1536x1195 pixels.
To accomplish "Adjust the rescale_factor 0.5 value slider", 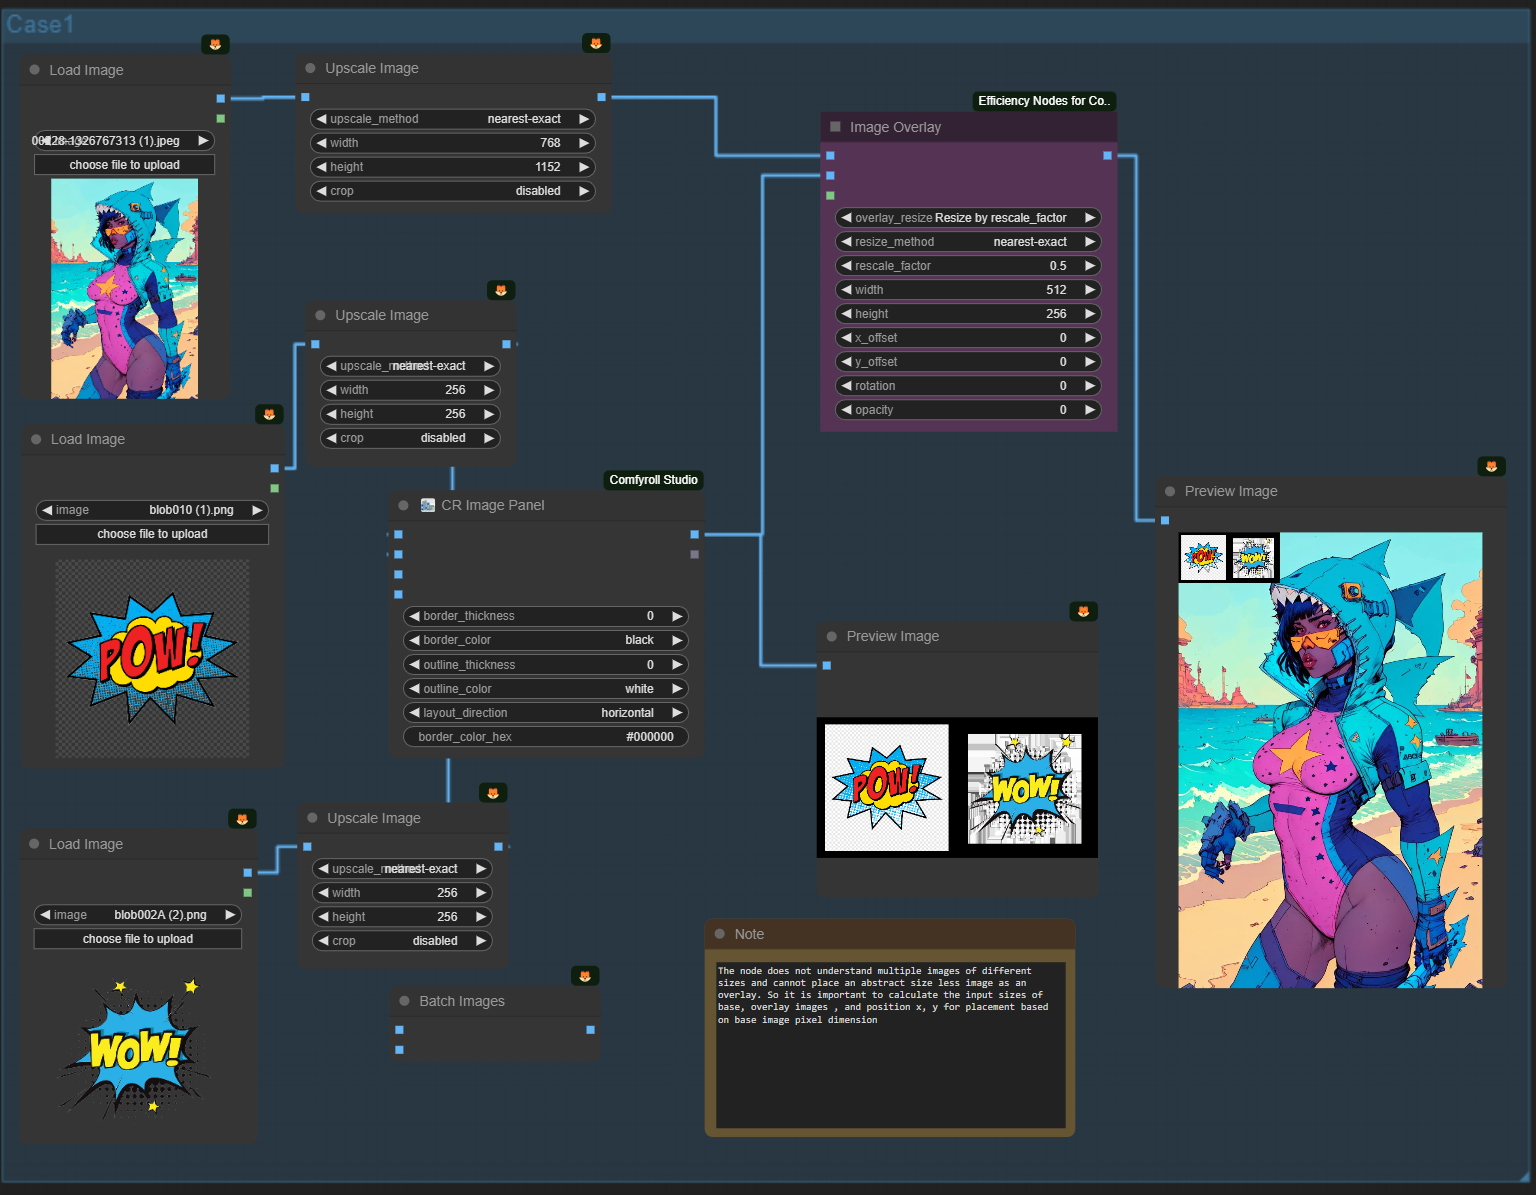I will (967, 266).
